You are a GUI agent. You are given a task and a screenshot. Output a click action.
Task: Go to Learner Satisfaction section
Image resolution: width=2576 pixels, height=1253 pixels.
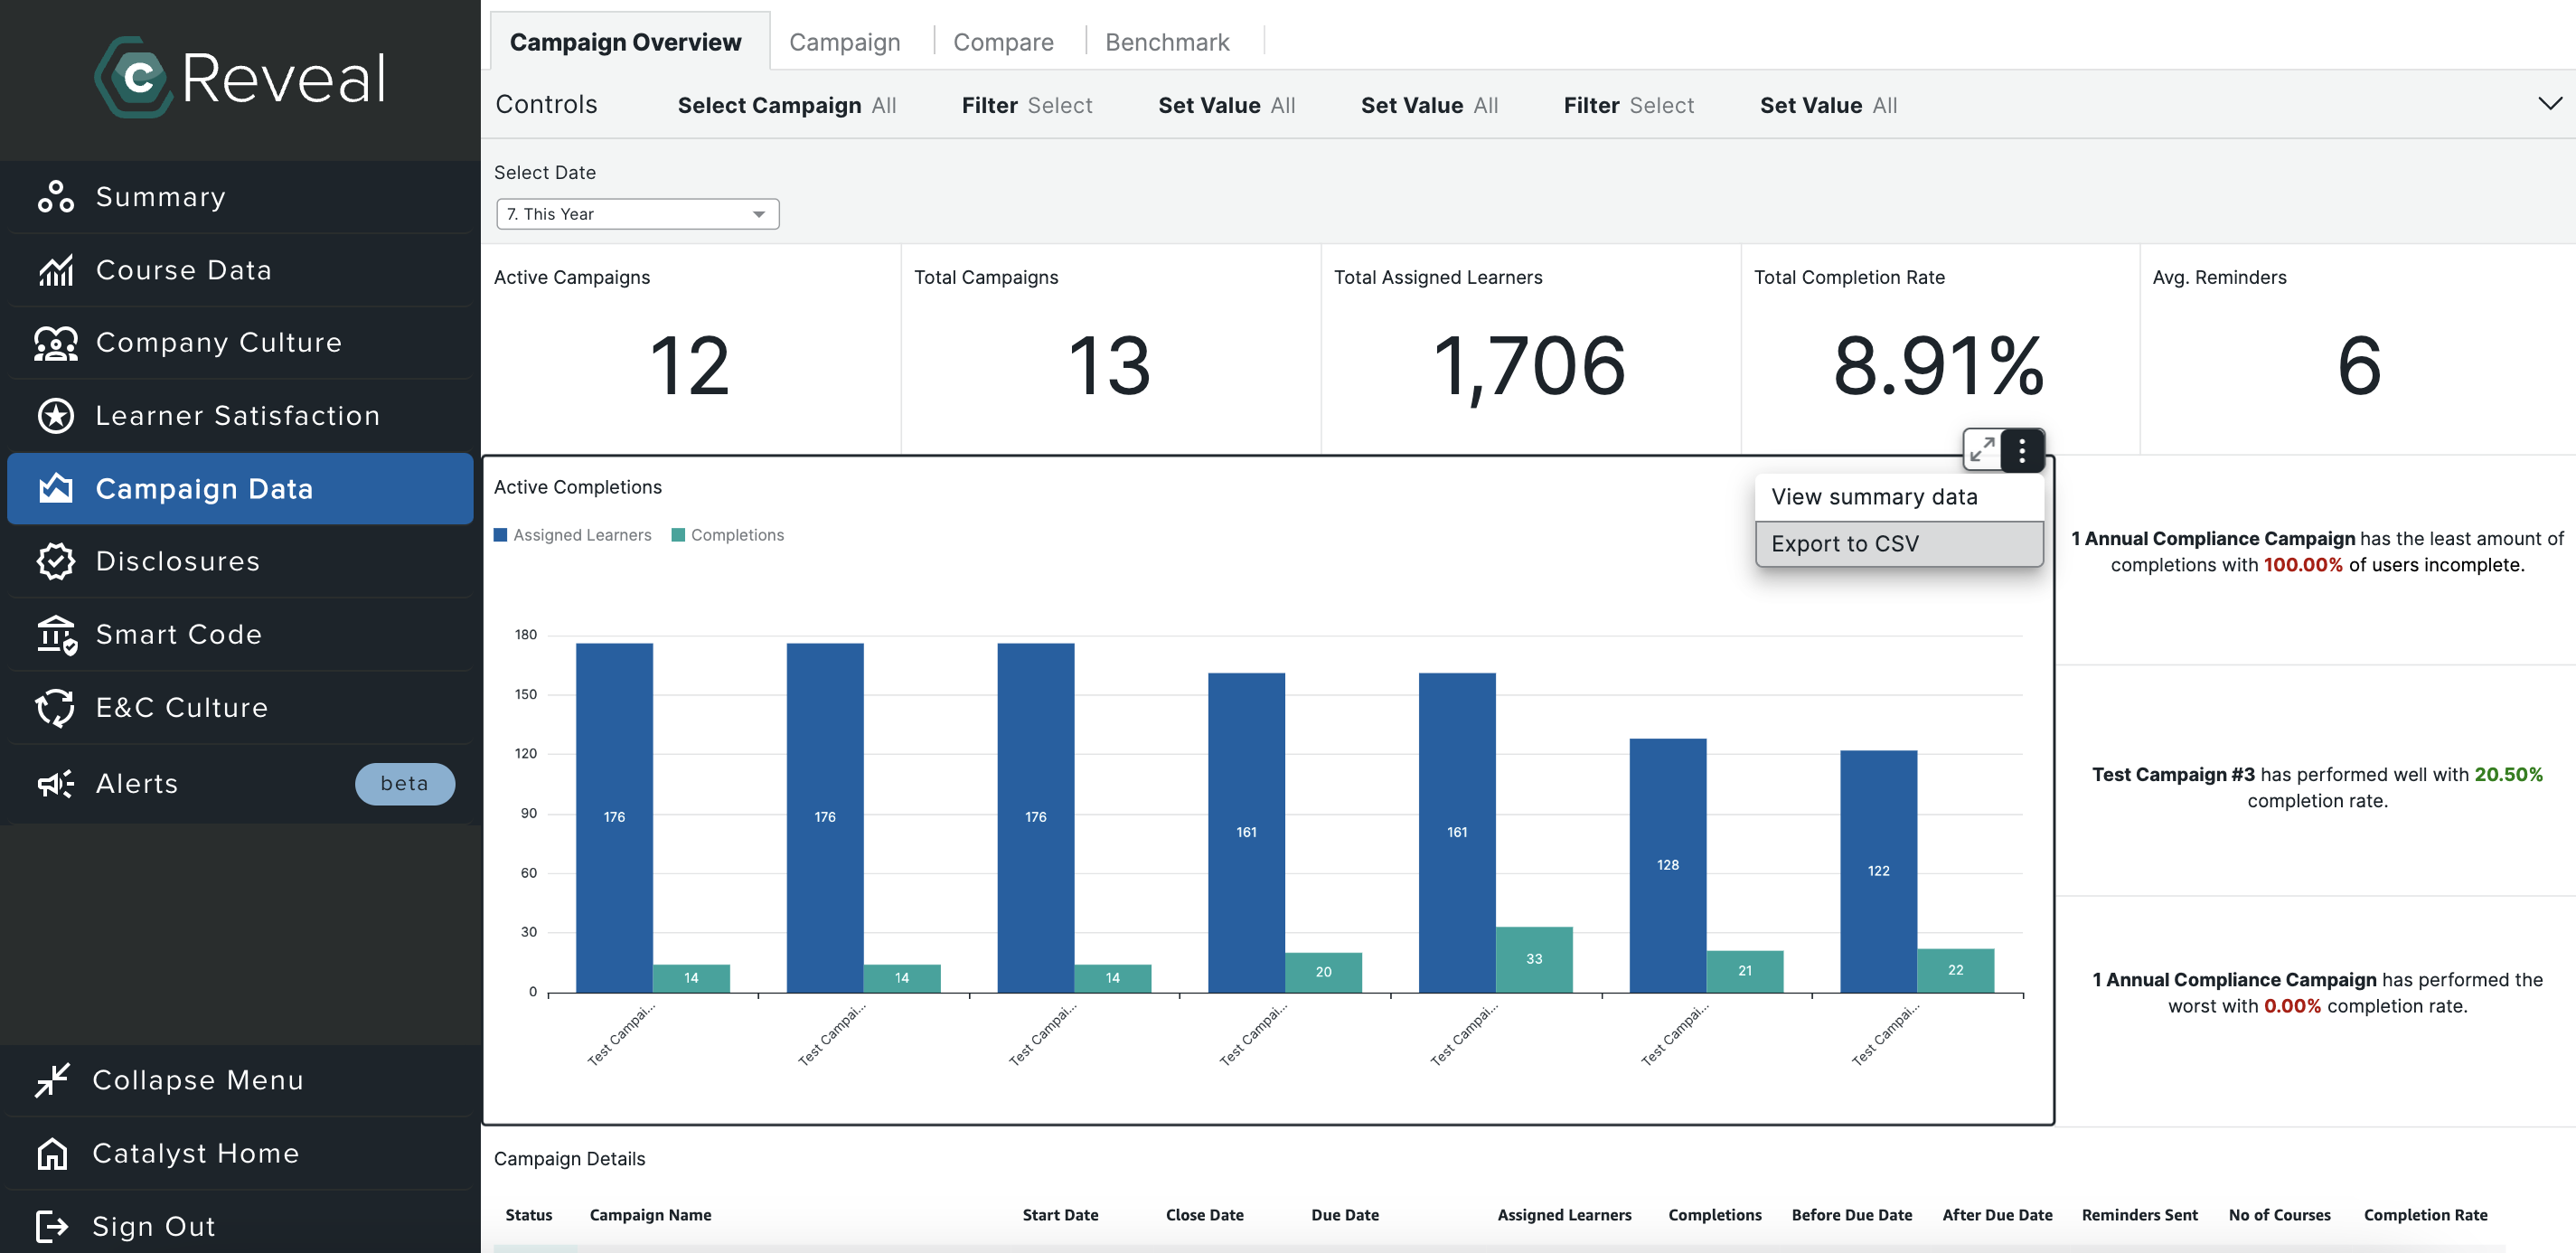pyautogui.click(x=239, y=416)
